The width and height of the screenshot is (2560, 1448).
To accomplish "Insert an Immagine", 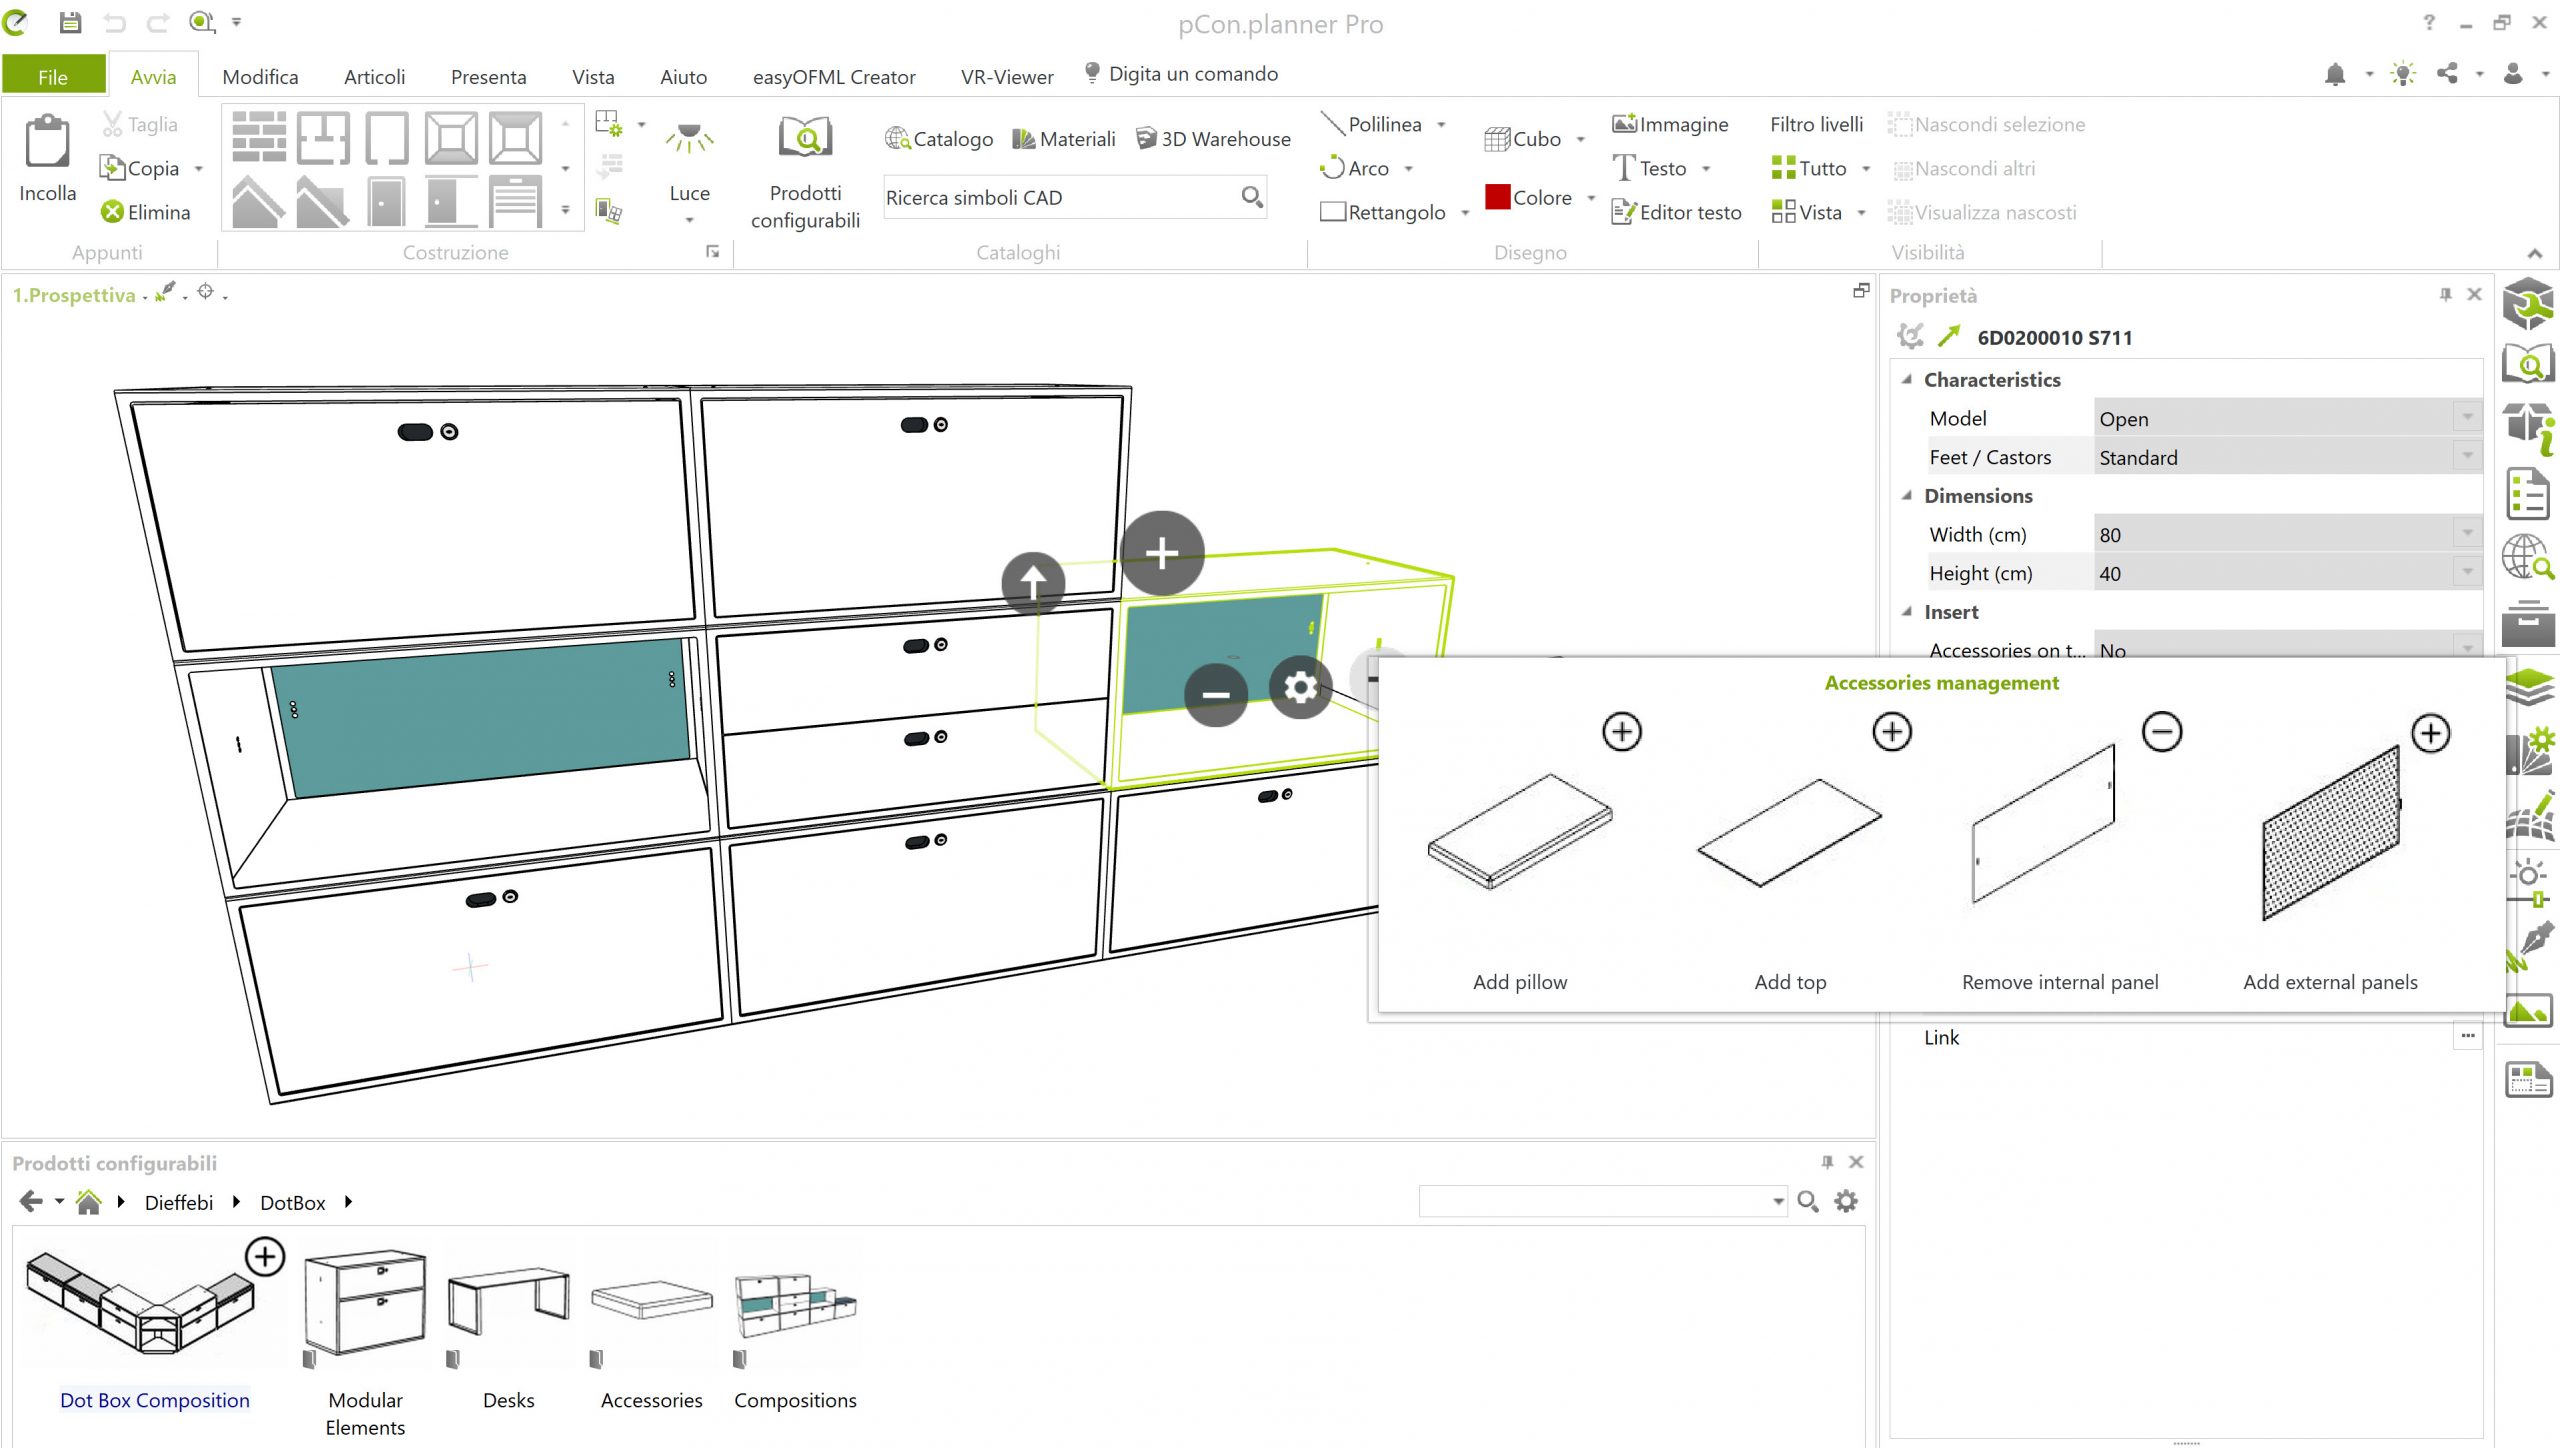I will coord(1670,124).
